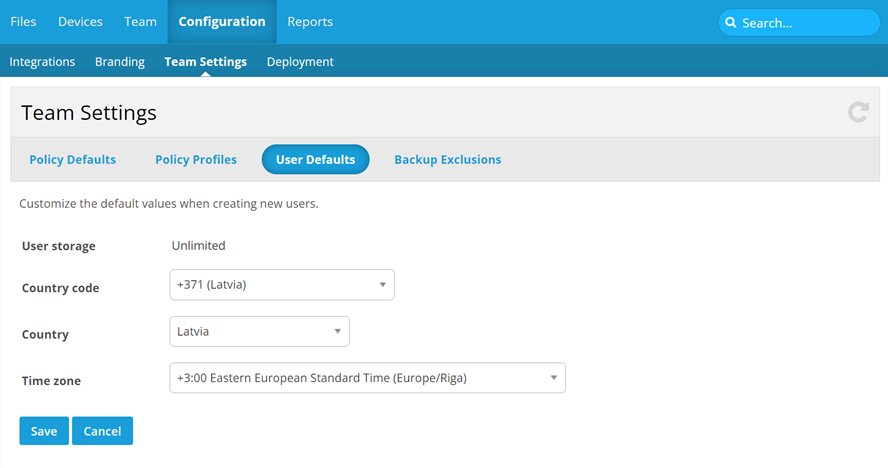Image resolution: width=888 pixels, height=468 pixels.
Task: Open the Branding sub-menu
Action: pyautogui.click(x=120, y=61)
